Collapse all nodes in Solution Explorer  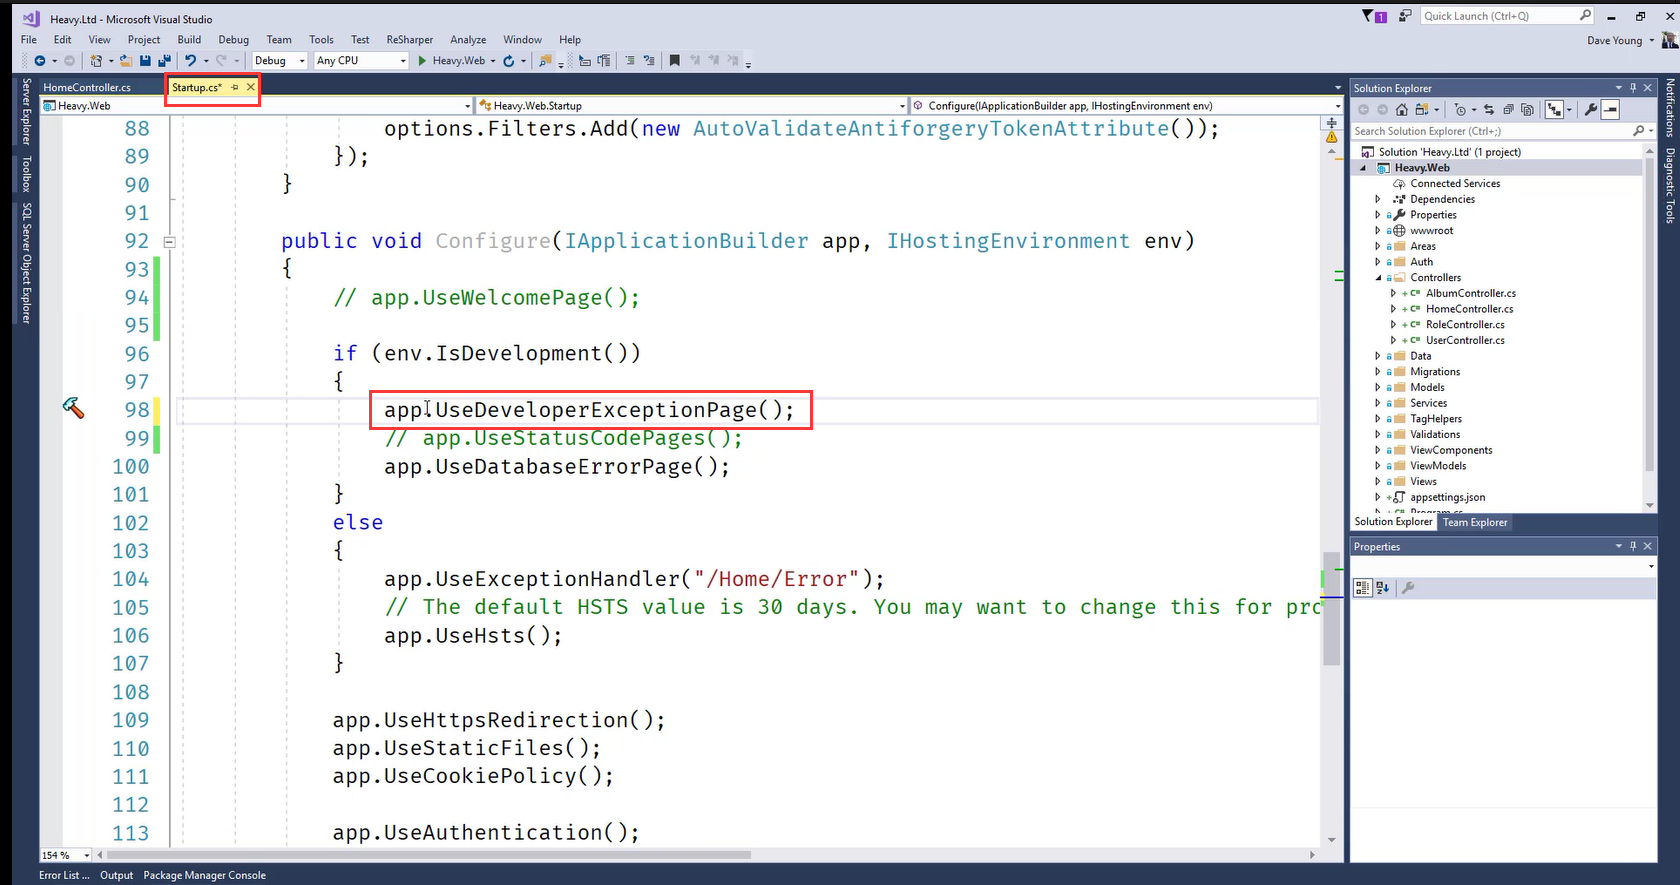[x=1508, y=110]
